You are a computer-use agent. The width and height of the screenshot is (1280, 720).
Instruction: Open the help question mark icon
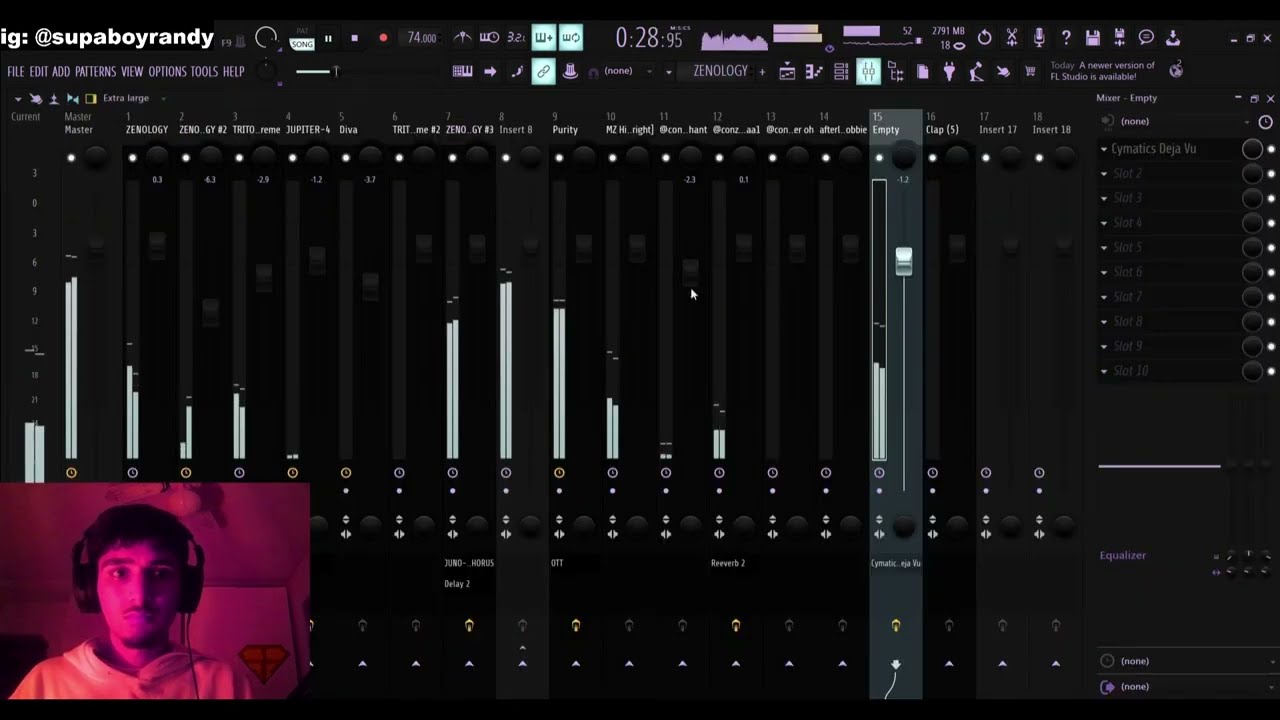1066,38
